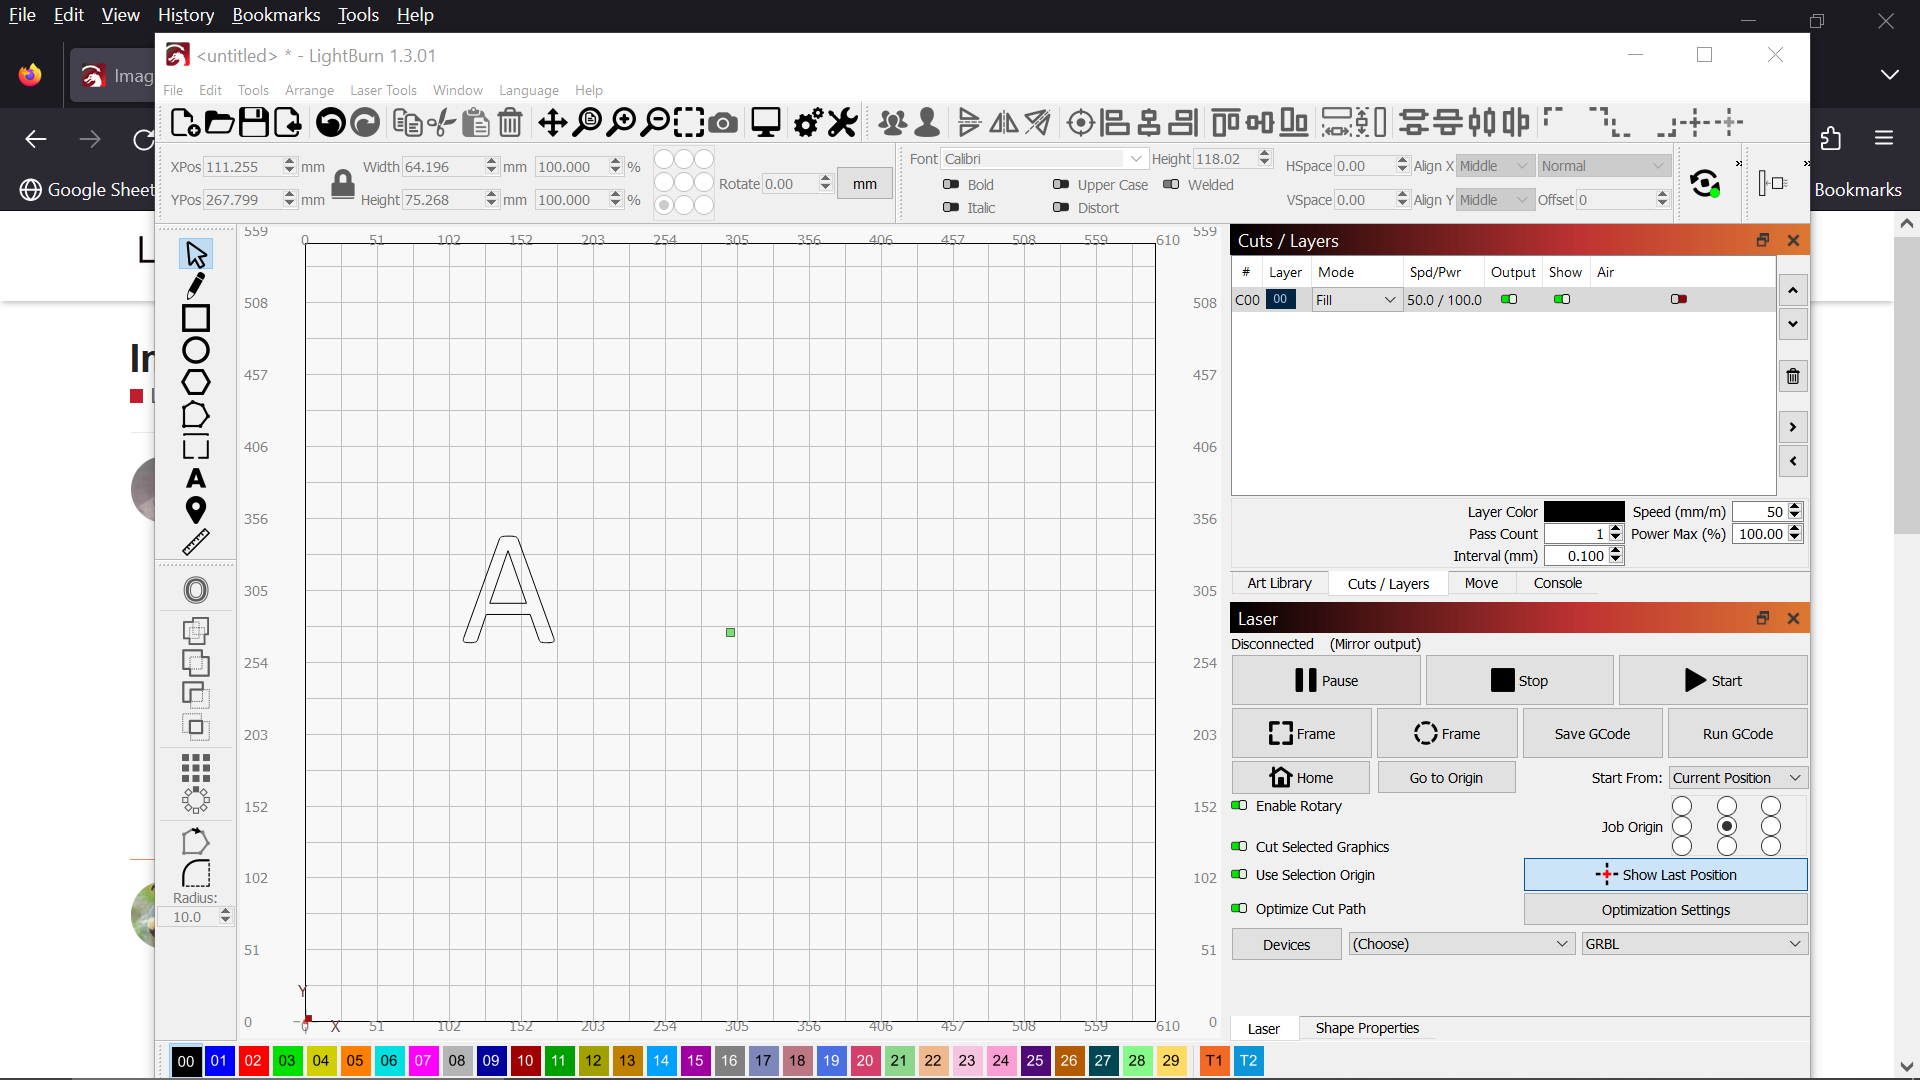The height and width of the screenshot is (1080, 1920).
Task: Click the Node Edit tool
Action: coord(195,285)
